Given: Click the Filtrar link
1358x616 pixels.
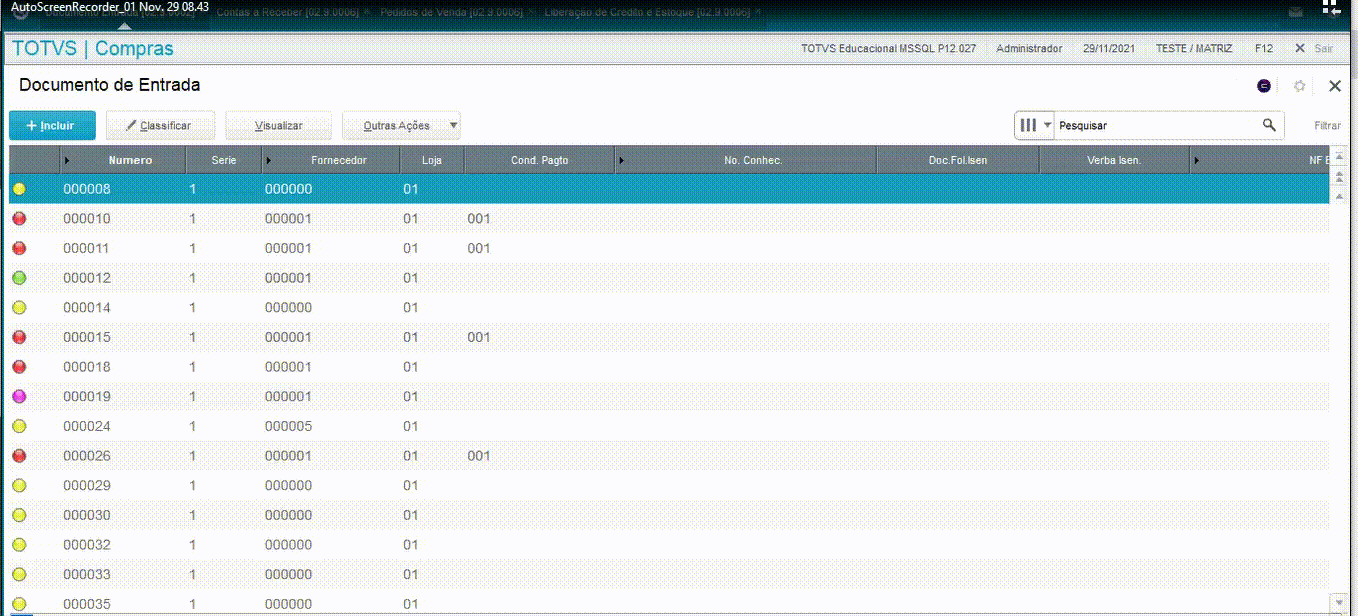Looking at the screenshot, I should [x=1328, y=126].
